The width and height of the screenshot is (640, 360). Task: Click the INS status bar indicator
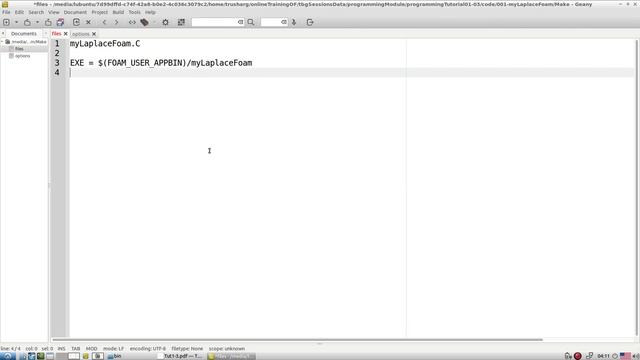[x=61, y=349]
